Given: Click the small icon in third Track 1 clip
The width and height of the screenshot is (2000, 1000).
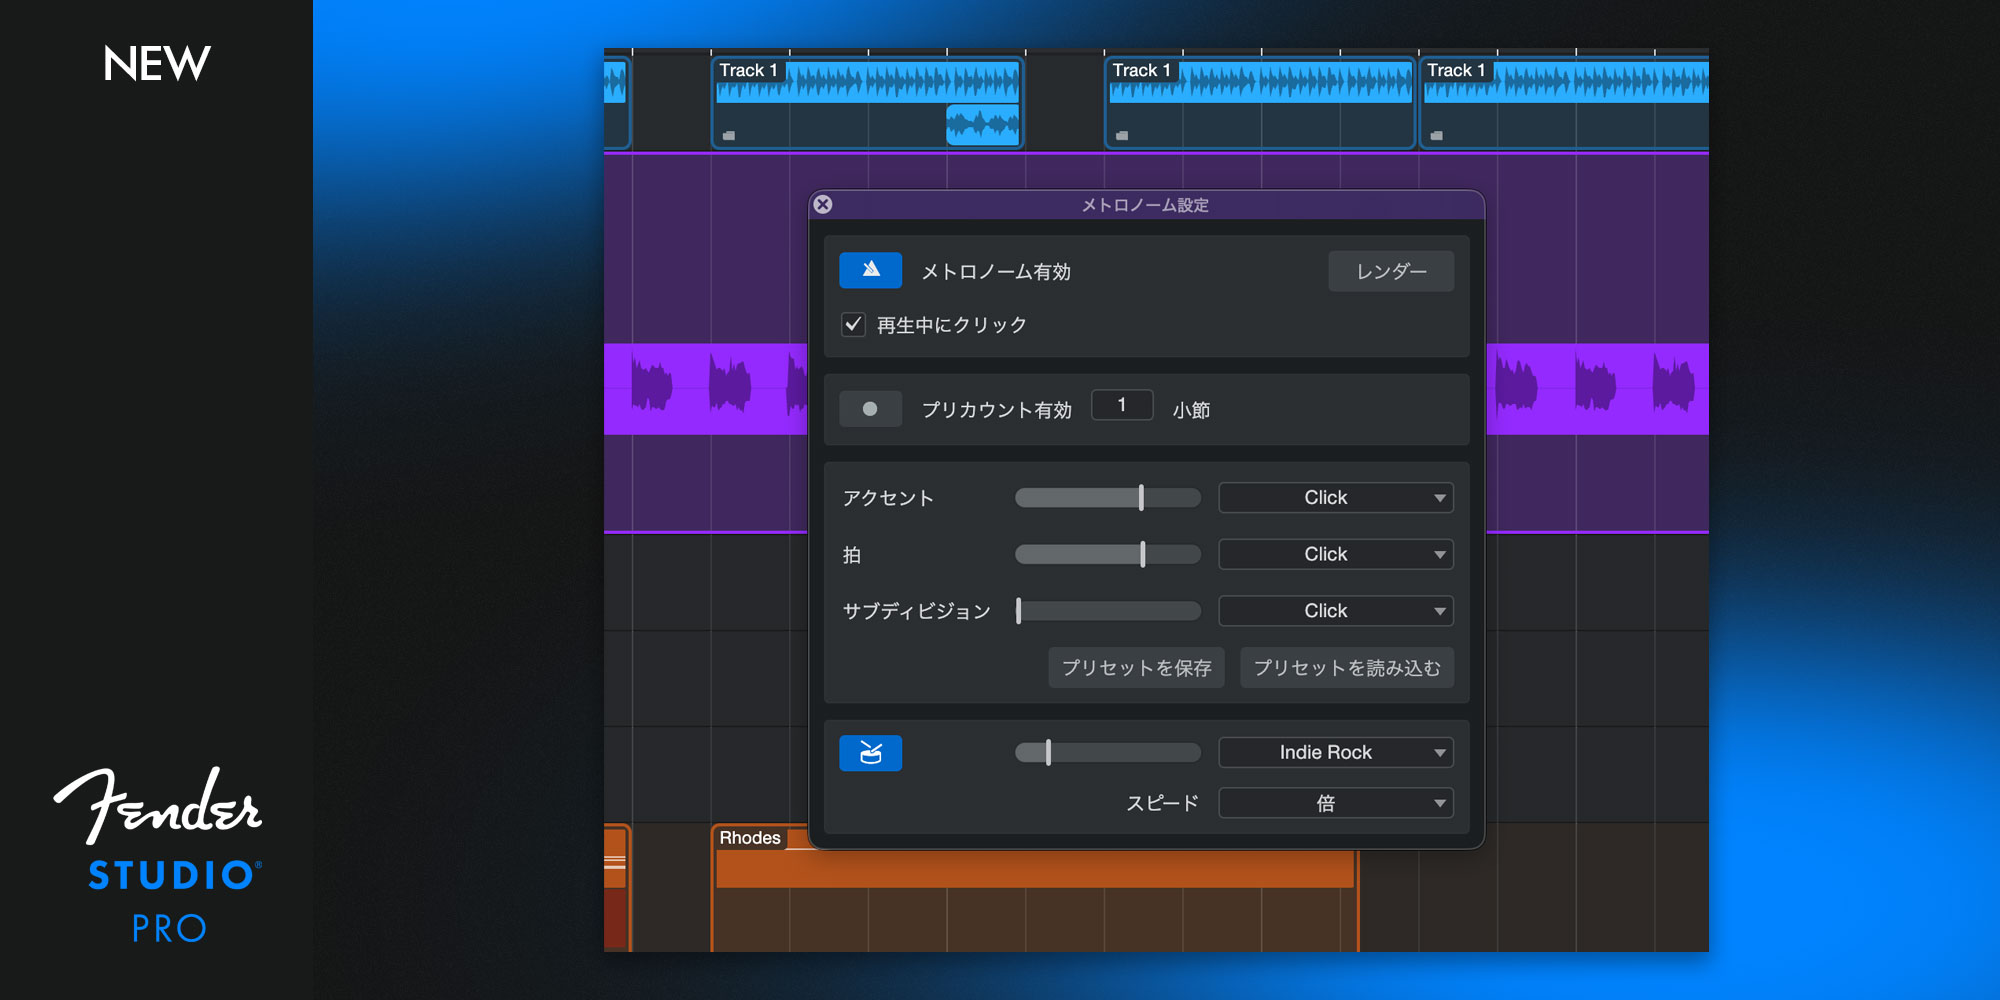Looking at the screenshot, I should 1437,136.
